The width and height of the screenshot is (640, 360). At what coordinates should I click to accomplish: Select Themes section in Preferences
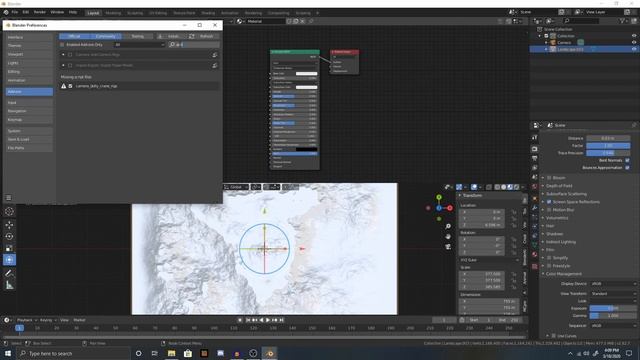coord(29,46)
